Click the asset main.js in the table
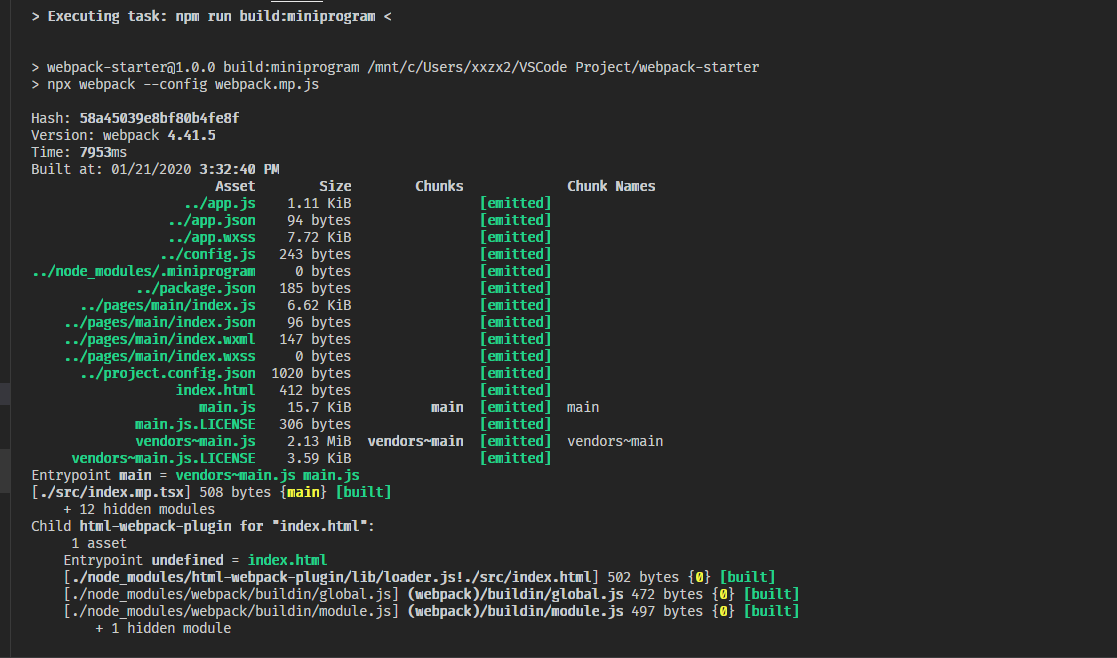The image size is (1117, 658). (x=227, y=408)
